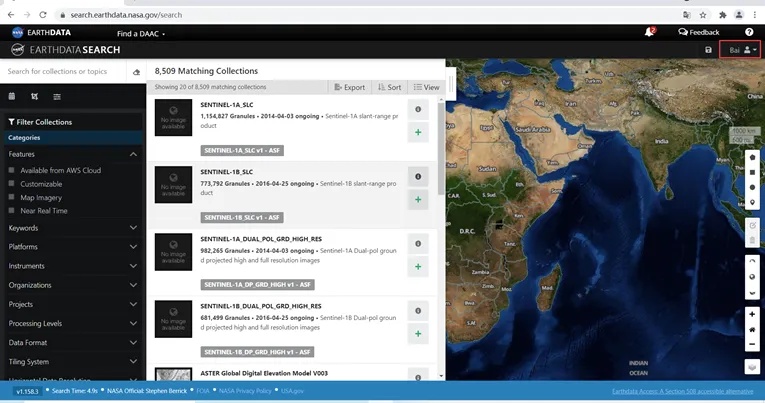Add SENTINEL-1A_SLC to project
The image size is (765, 403).
(418, 132)
